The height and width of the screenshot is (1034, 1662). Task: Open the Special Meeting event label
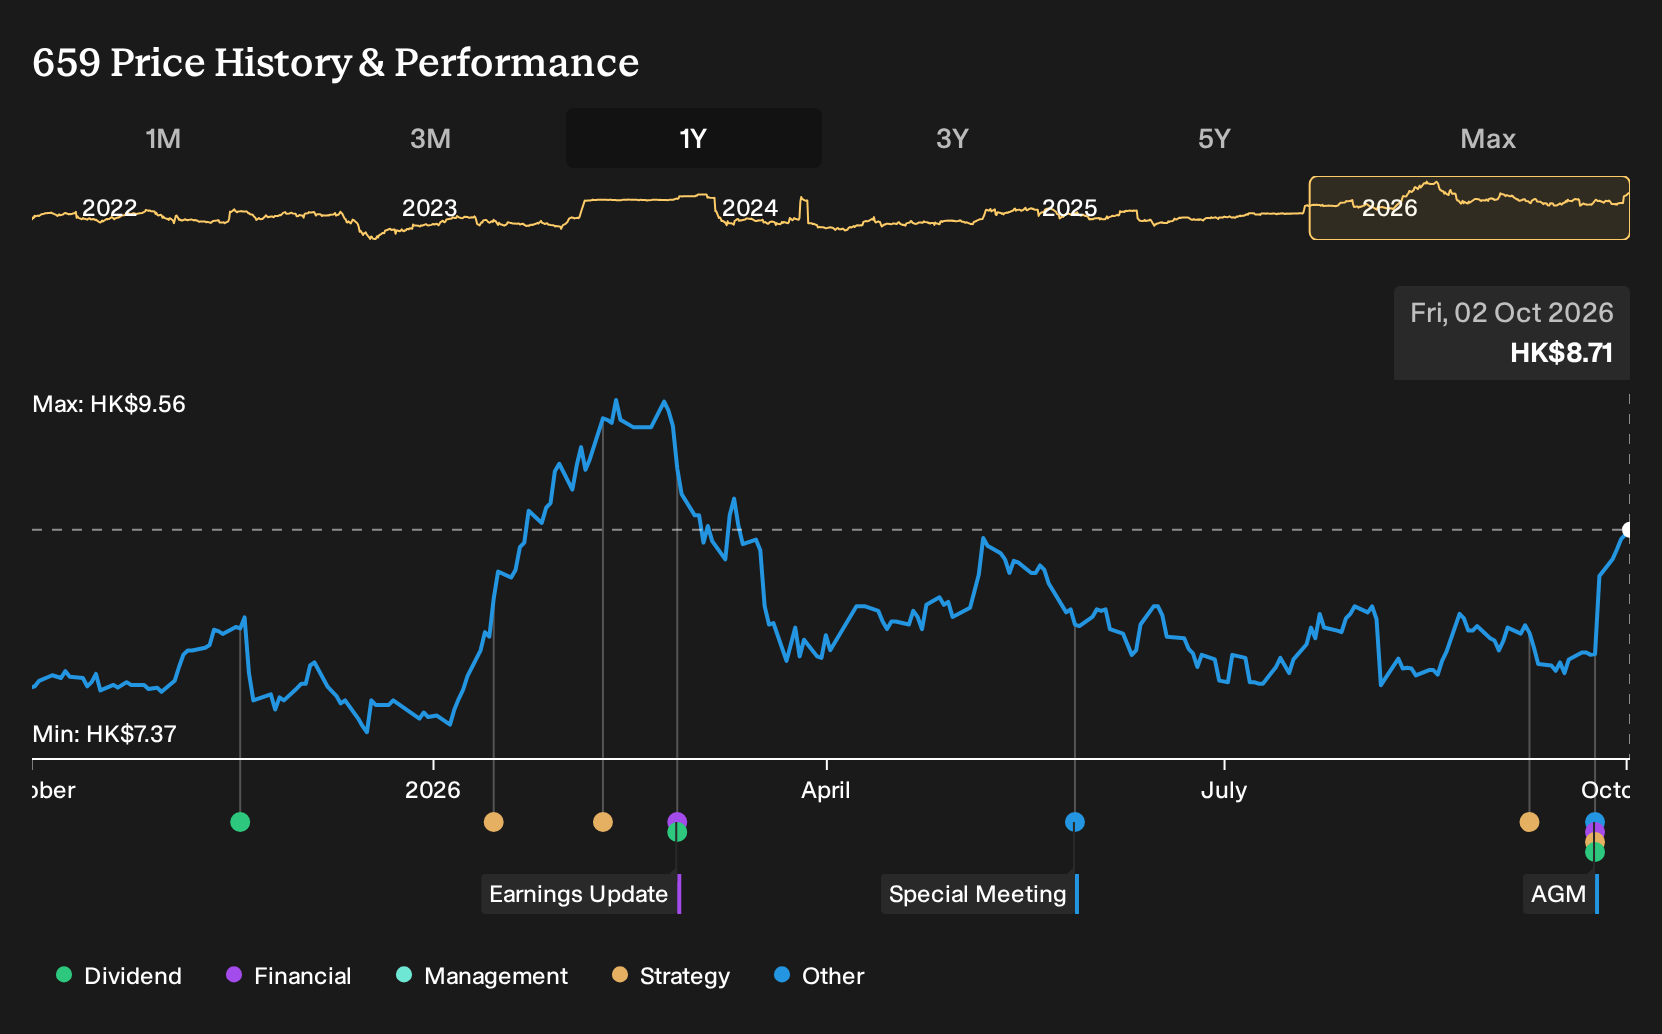(980, 894)
